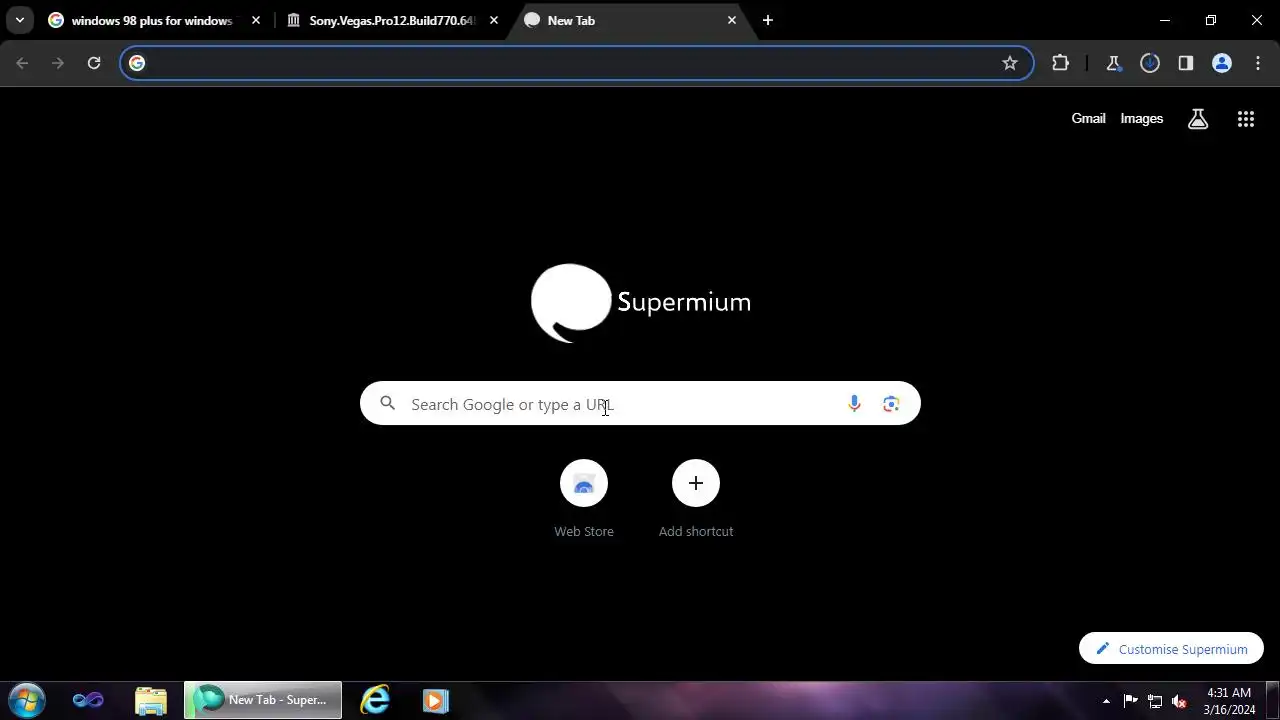Click the Add shortcut button

tap(696, 499)
